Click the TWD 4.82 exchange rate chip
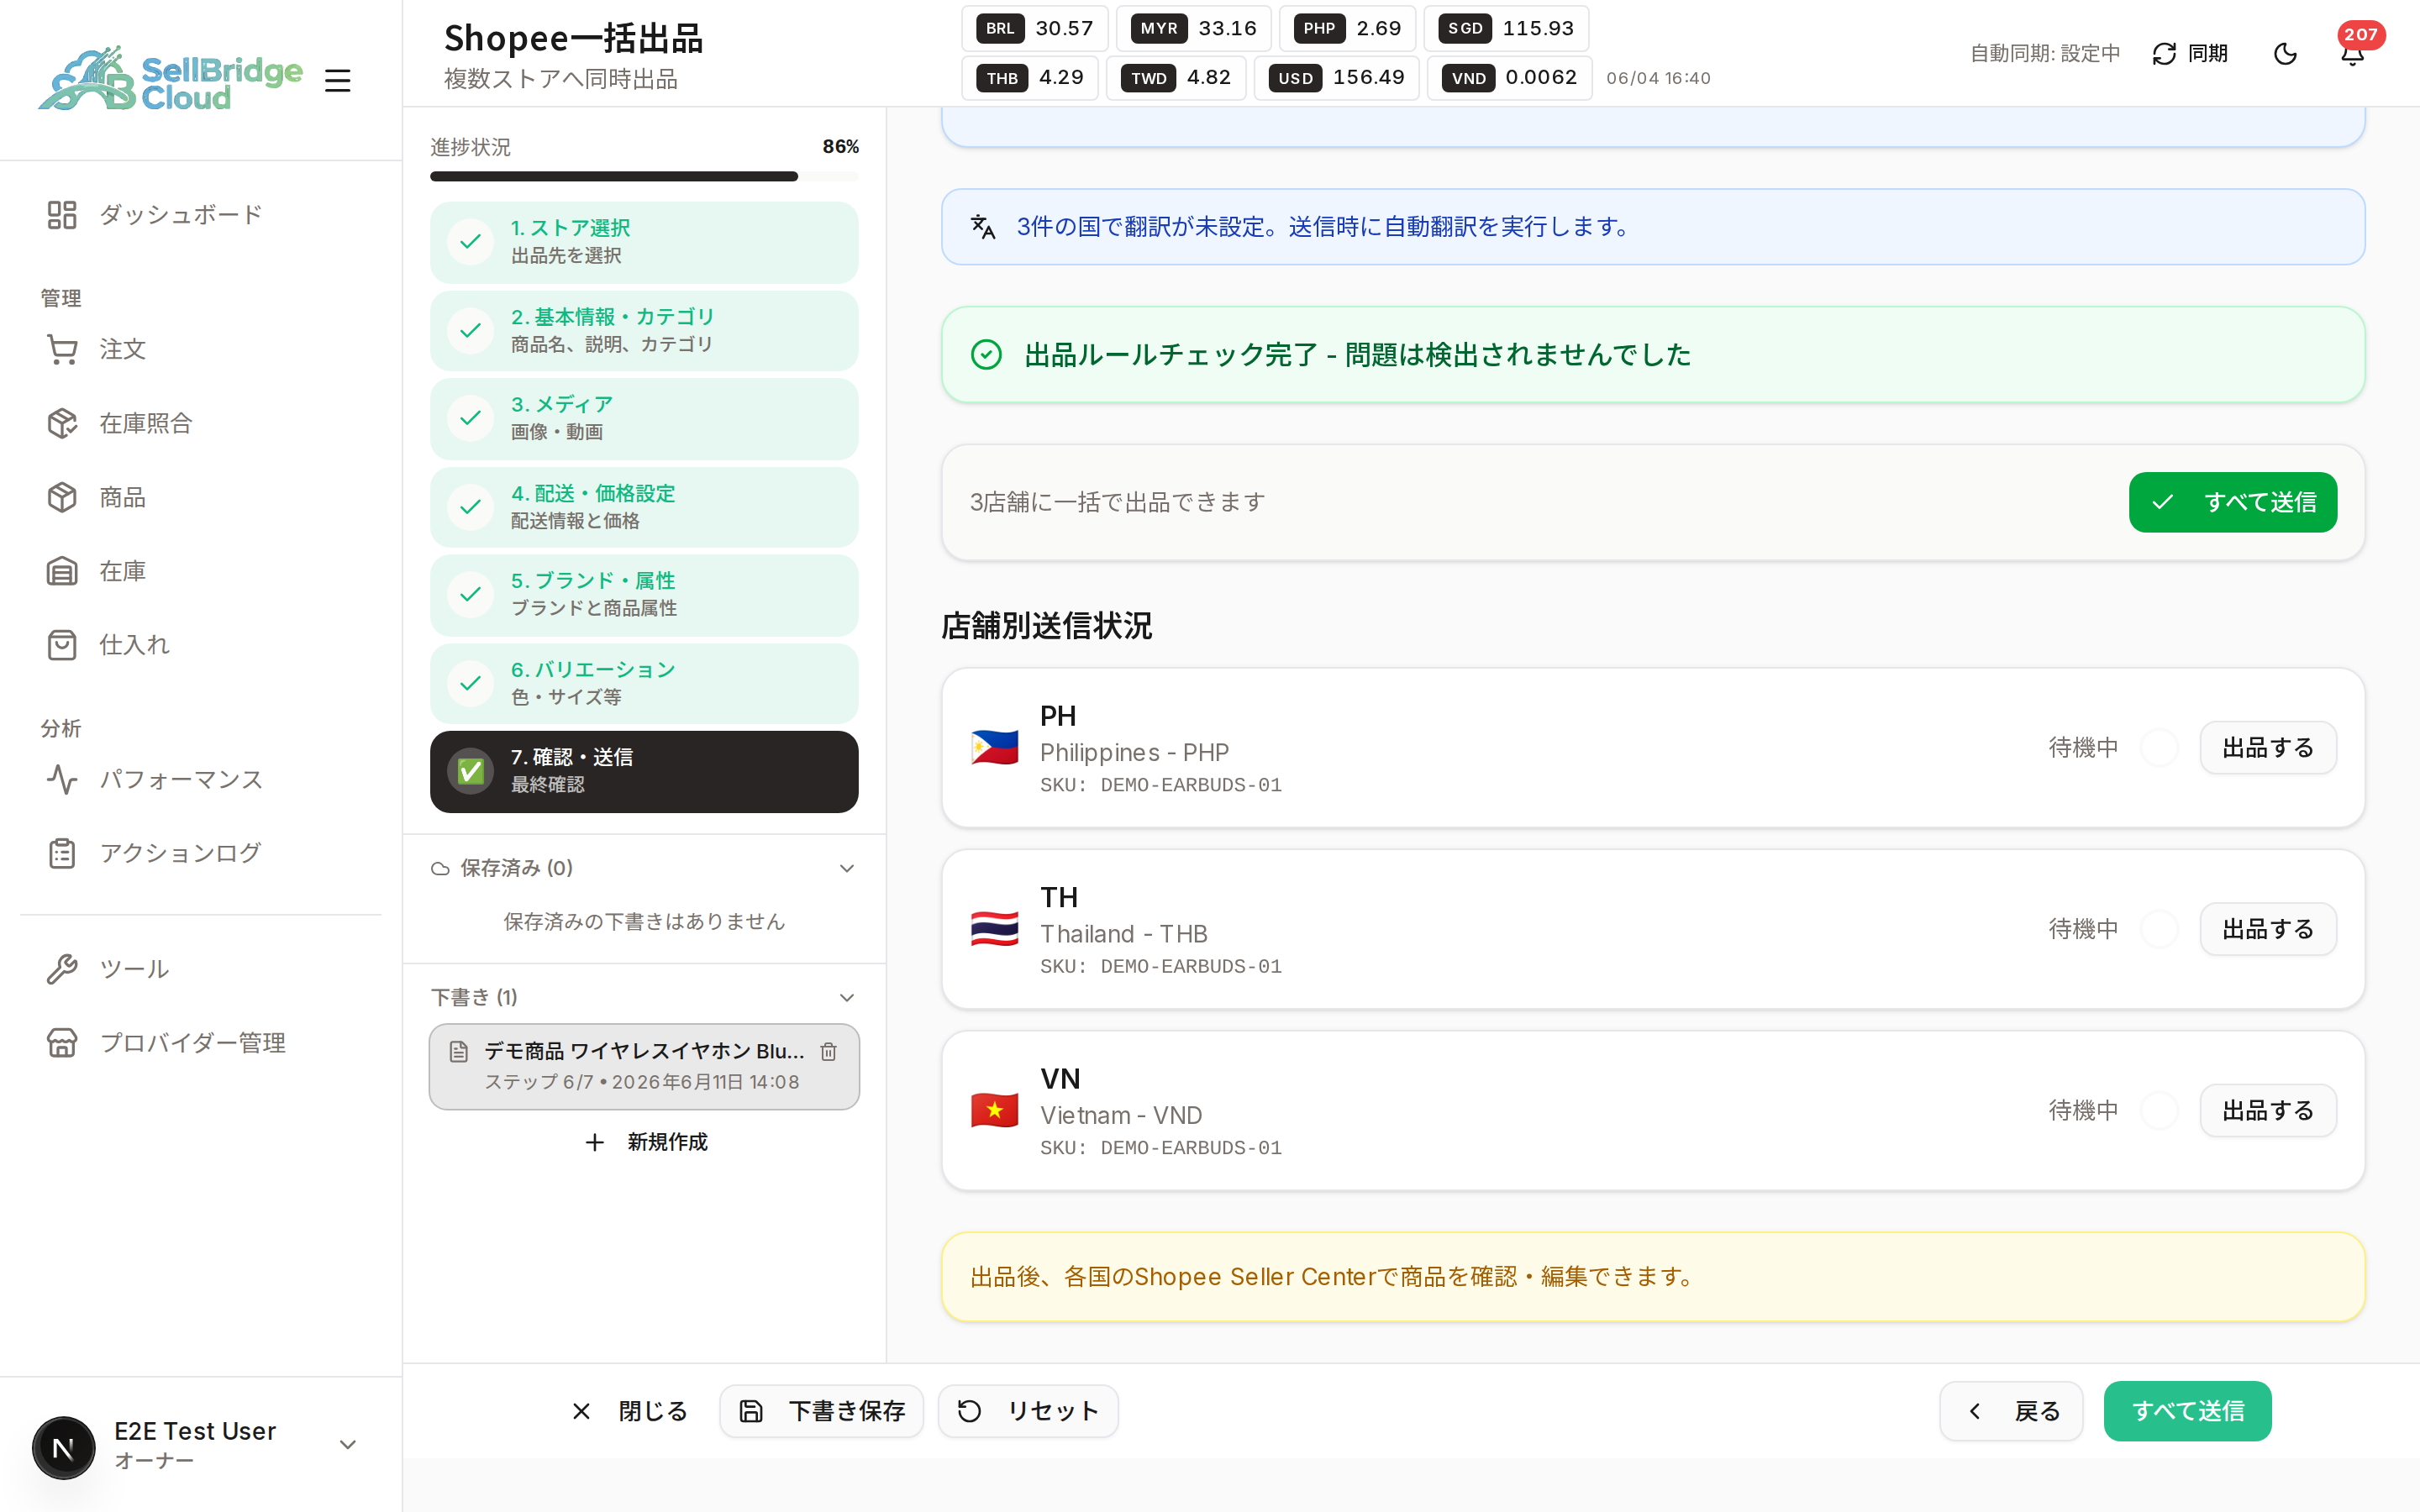 tap(1176, 77)
